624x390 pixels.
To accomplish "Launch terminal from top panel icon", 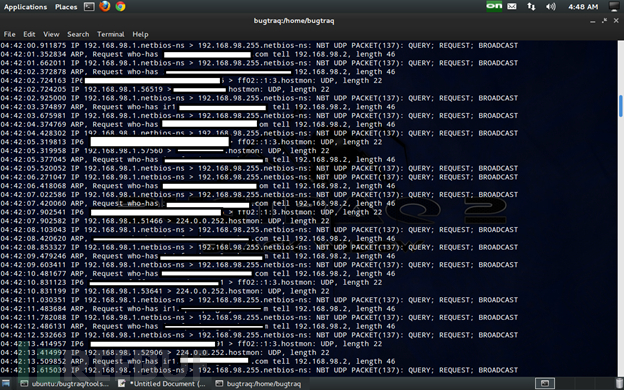I will coord(89,6).
